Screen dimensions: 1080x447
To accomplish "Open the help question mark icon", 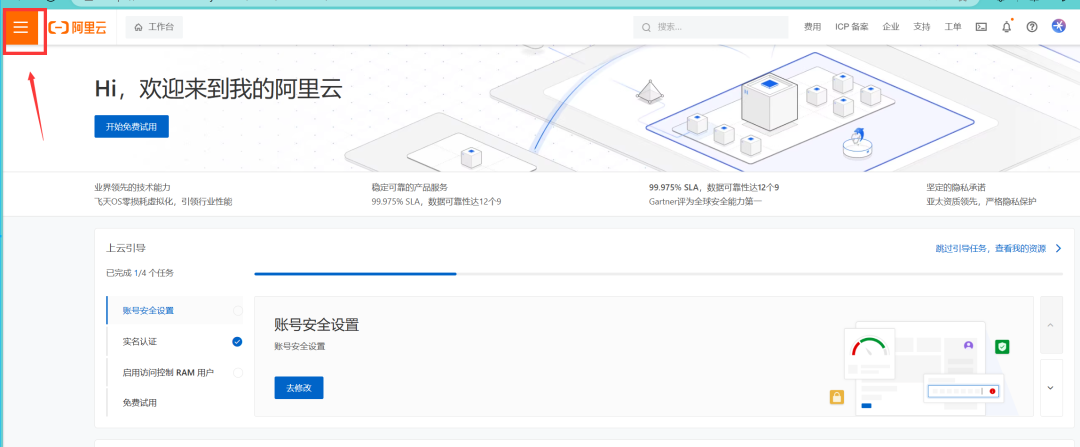I will [x=1032, y=28].
